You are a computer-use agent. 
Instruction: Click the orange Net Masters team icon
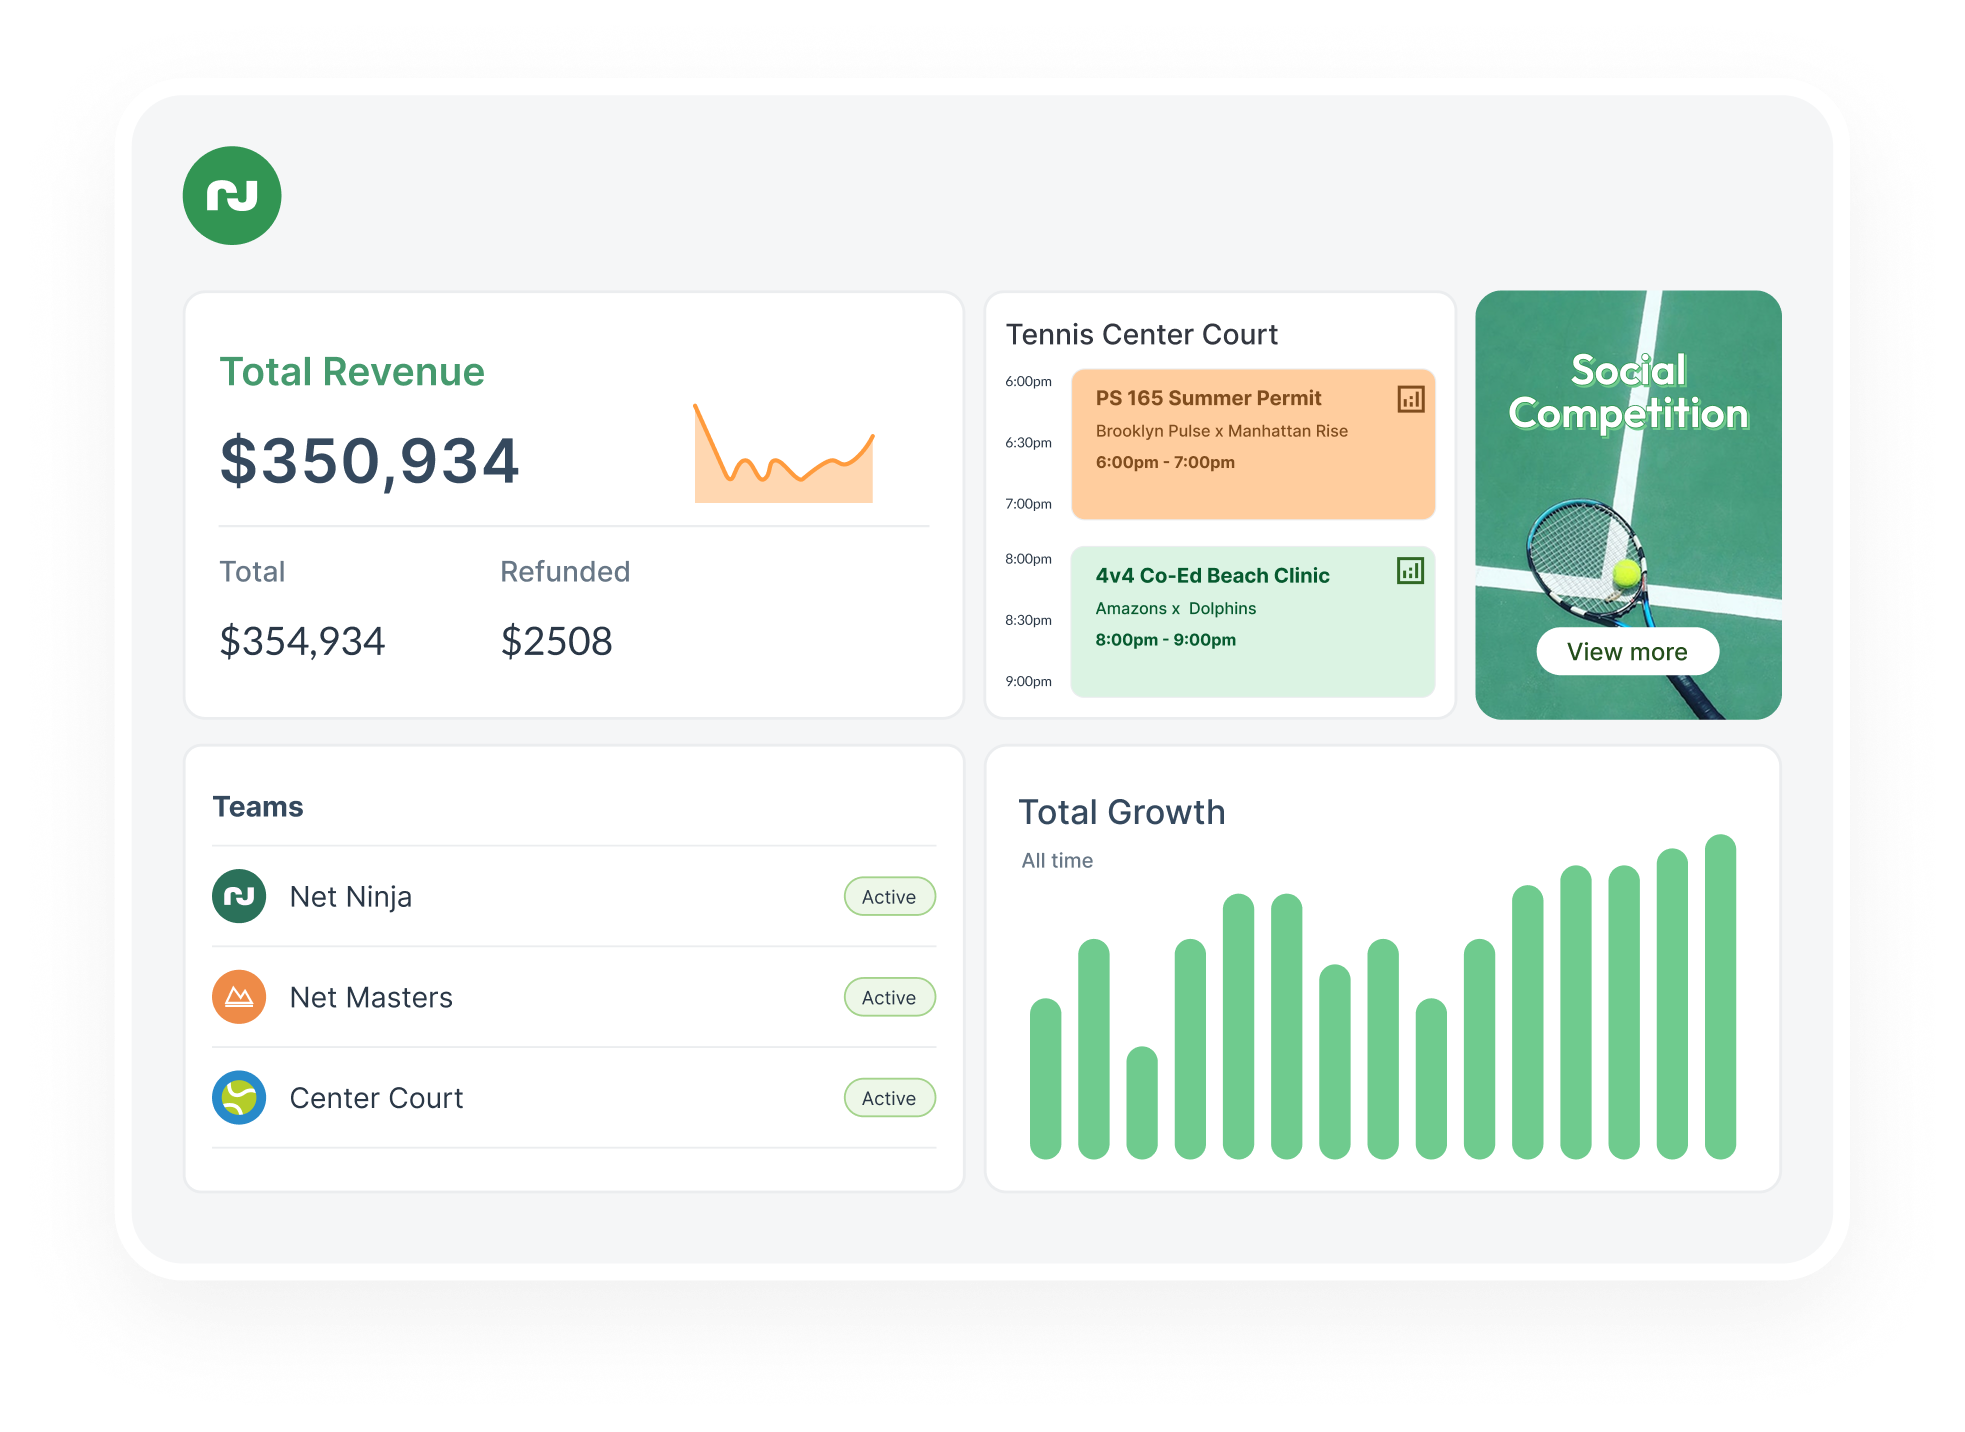point(239,997)
